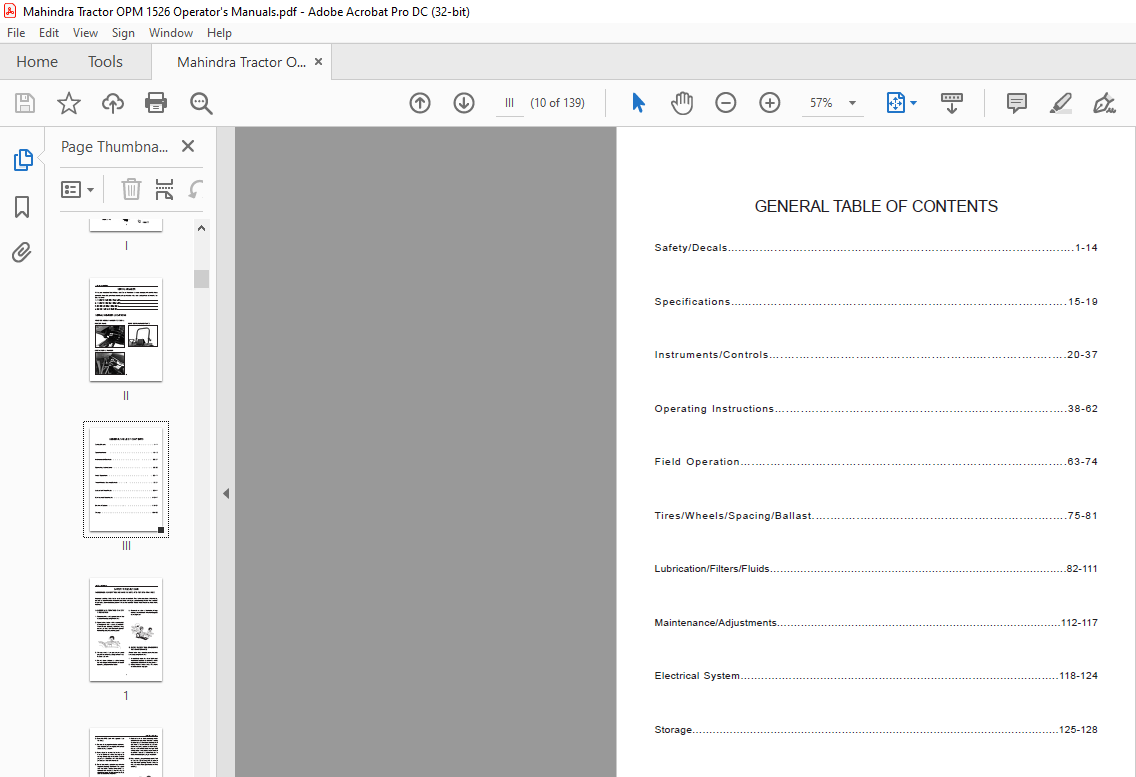Click the GENERAL TABLE OF CONTENTS heading

click(876, 207)
